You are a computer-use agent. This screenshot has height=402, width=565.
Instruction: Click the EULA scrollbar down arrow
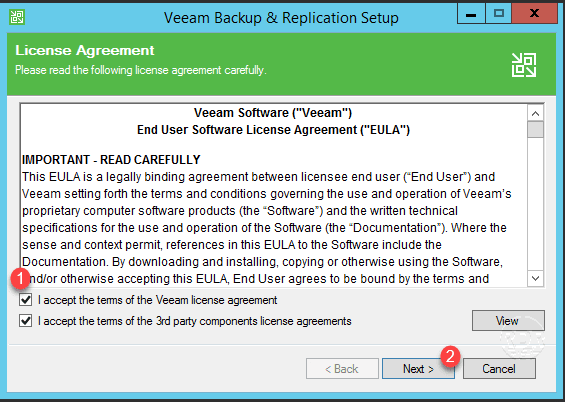[x=535, y=278]
